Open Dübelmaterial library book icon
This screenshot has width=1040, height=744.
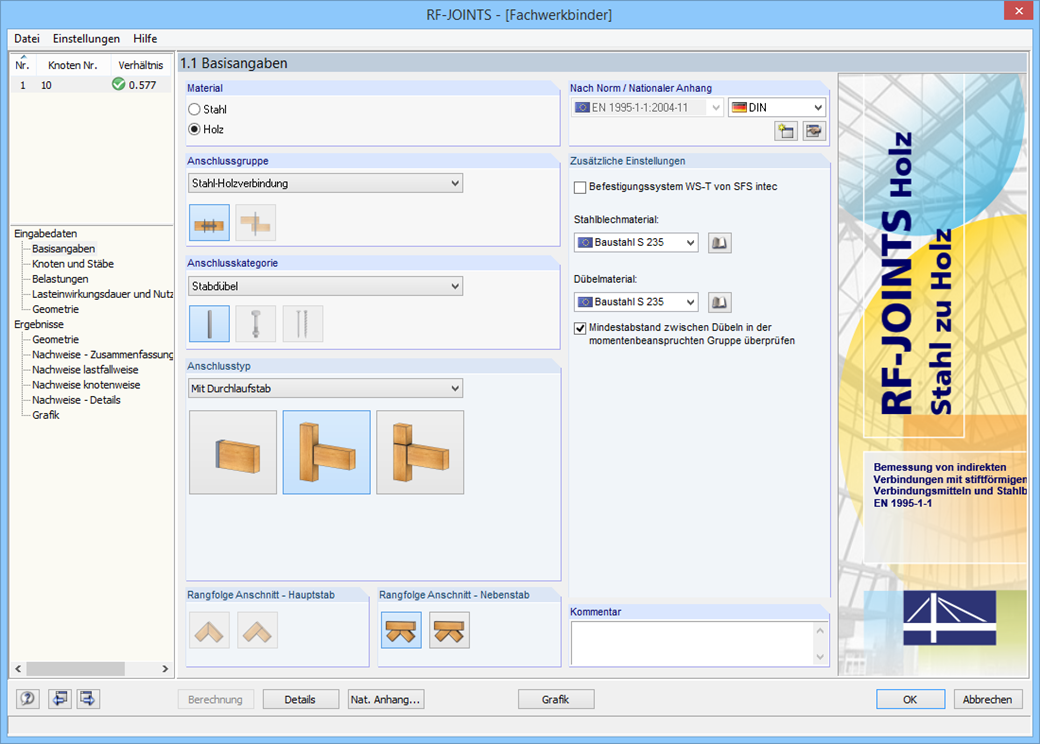tap(720, 302)
